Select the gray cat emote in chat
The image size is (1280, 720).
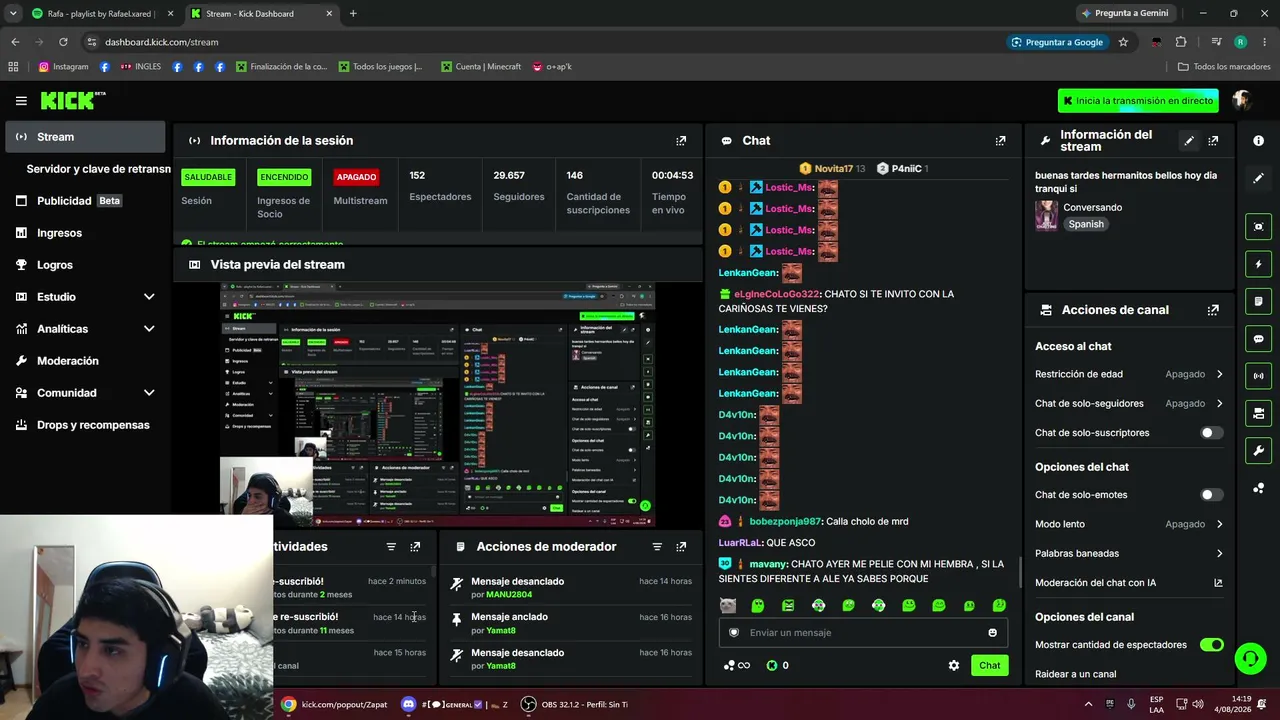[728, 605]
